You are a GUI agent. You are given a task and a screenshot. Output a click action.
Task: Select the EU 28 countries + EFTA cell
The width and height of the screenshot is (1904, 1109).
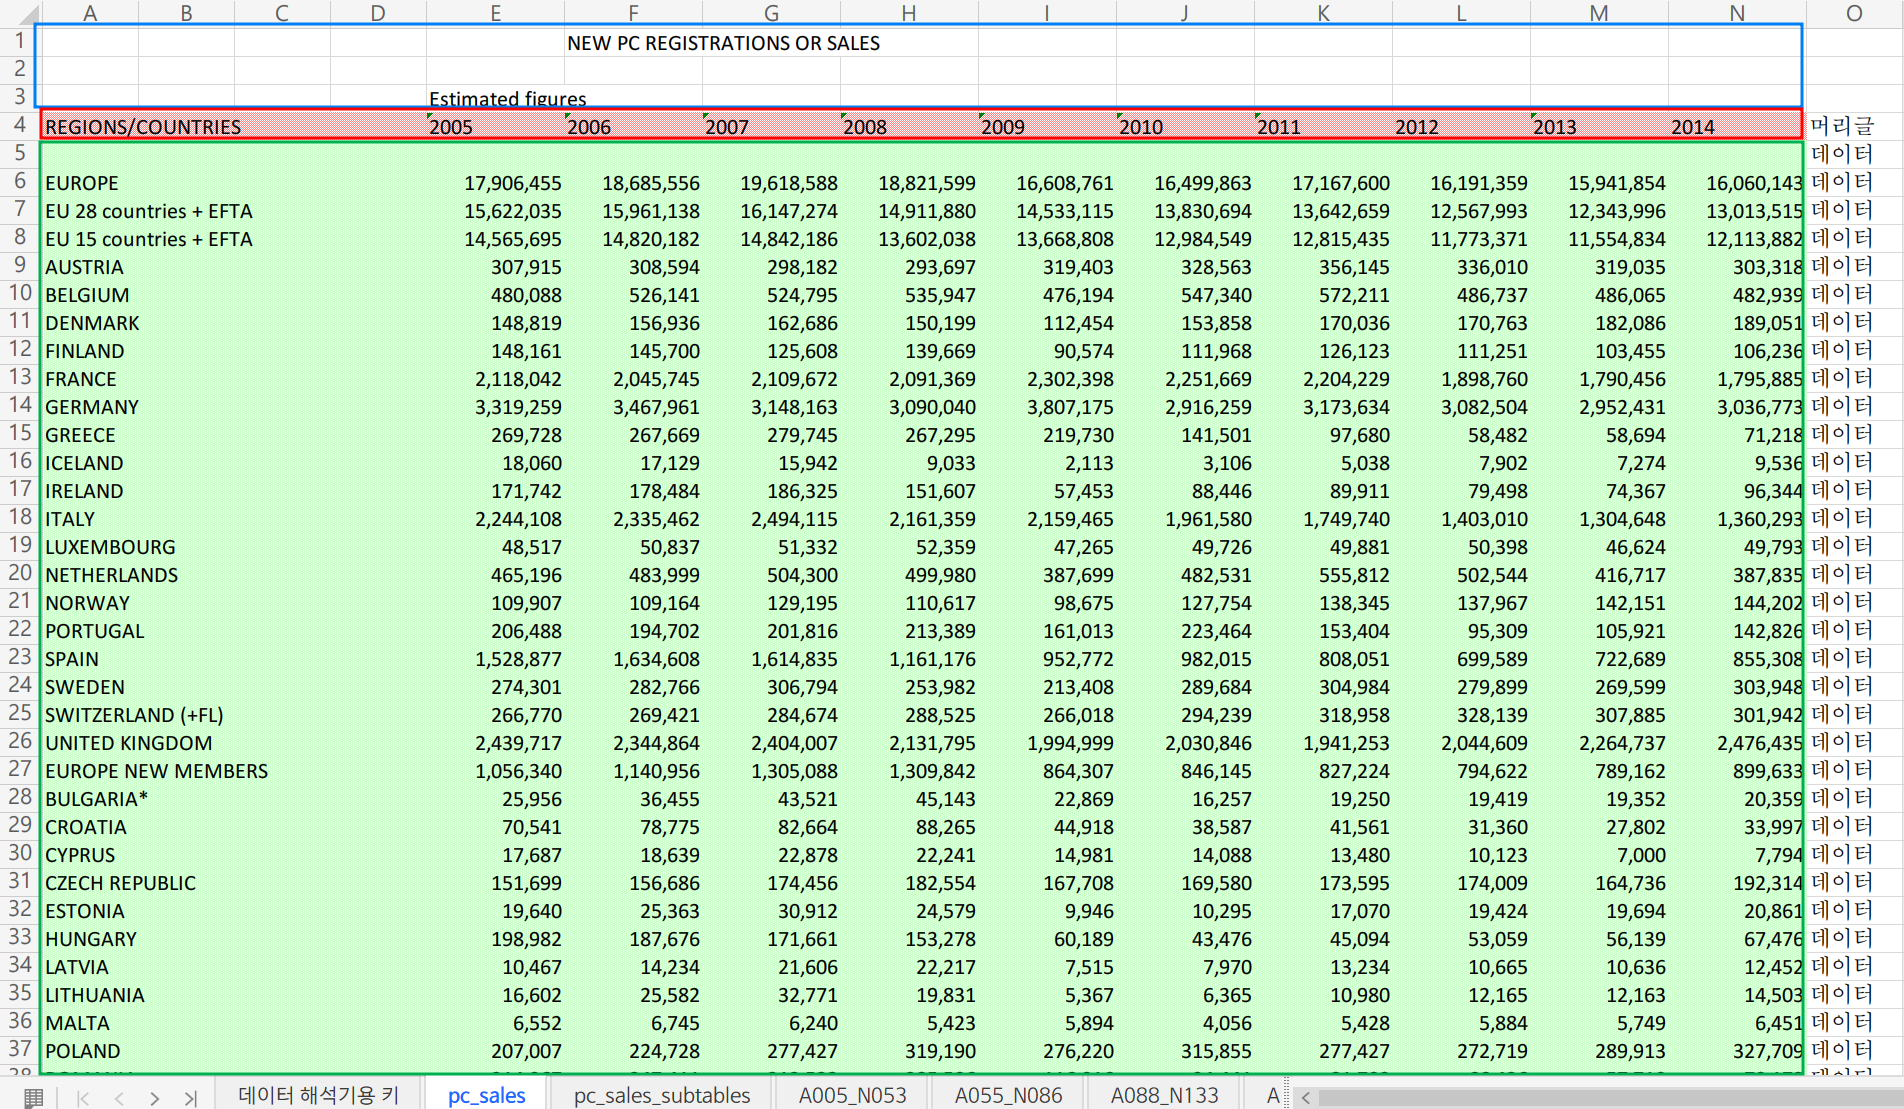tap(148, 211)
